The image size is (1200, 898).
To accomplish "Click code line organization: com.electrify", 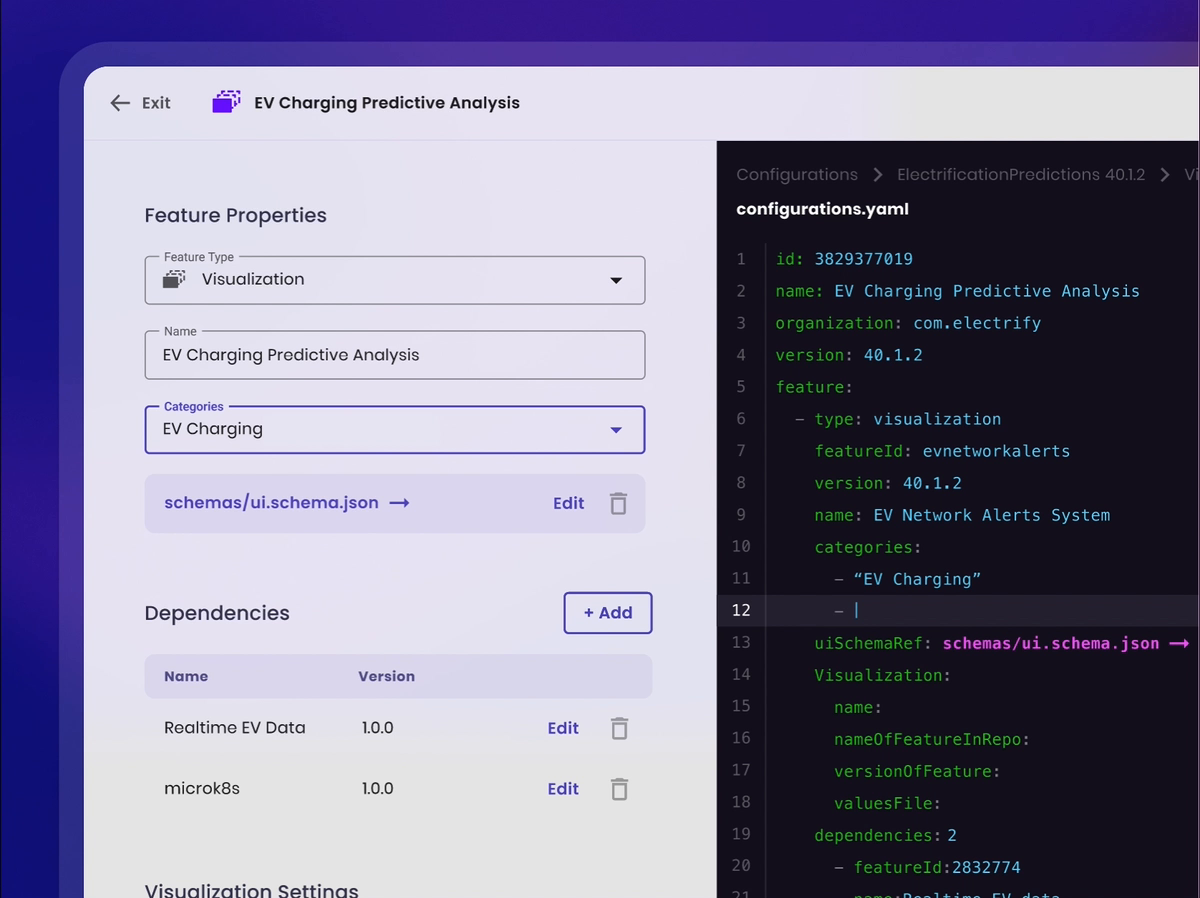I will pos(908,323).
